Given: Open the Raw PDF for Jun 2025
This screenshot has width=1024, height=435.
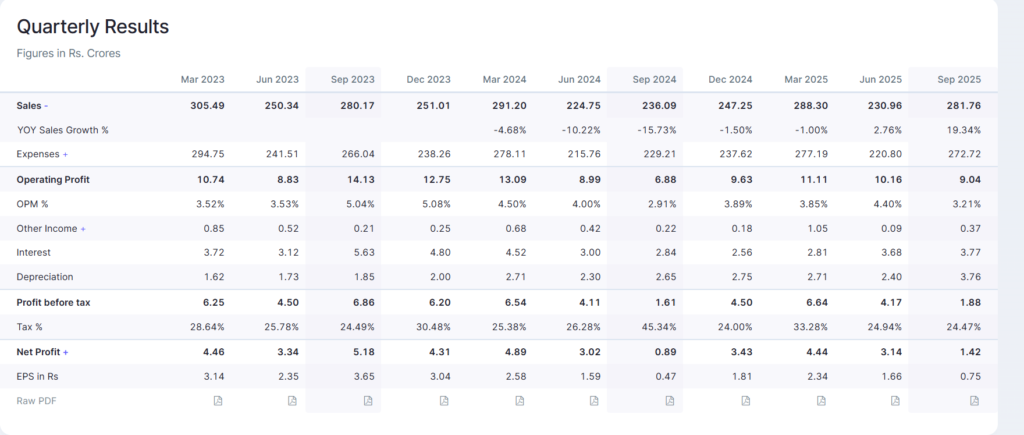Looking at the screenshot, I should coord(897,400).
